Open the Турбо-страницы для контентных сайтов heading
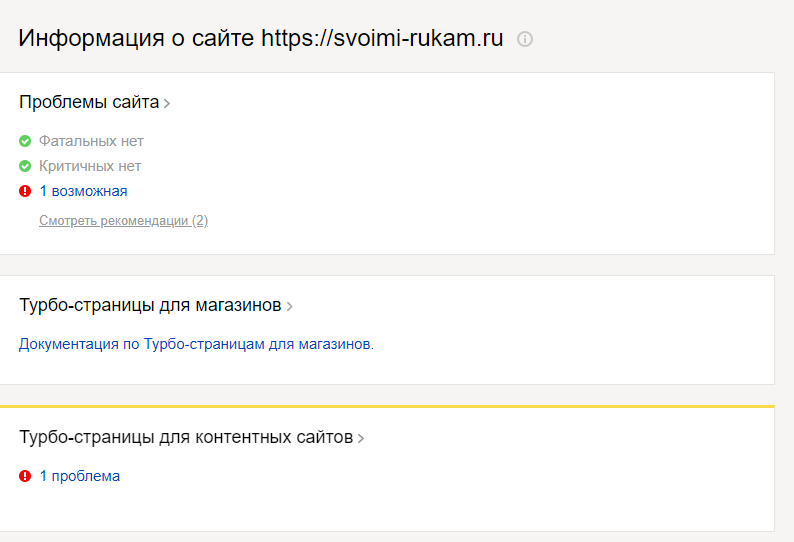The image size is (794, 542). [x=186, y=437]
